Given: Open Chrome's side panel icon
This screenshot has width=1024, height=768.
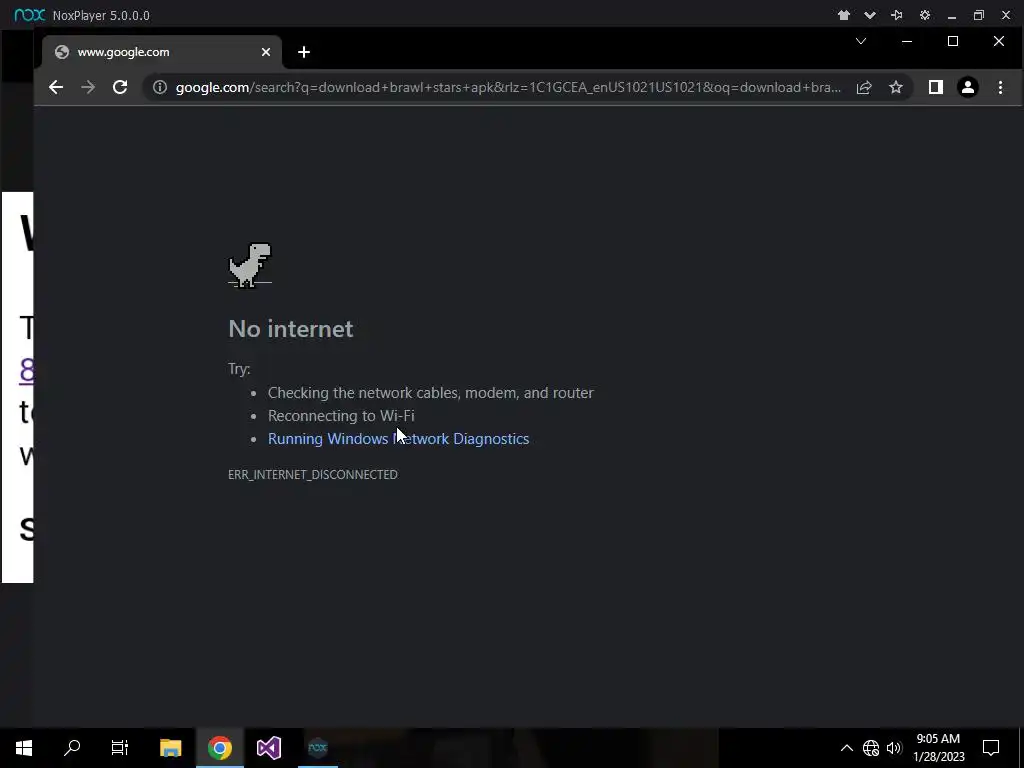Looking at the screenshot, I should tap(936, 88).
